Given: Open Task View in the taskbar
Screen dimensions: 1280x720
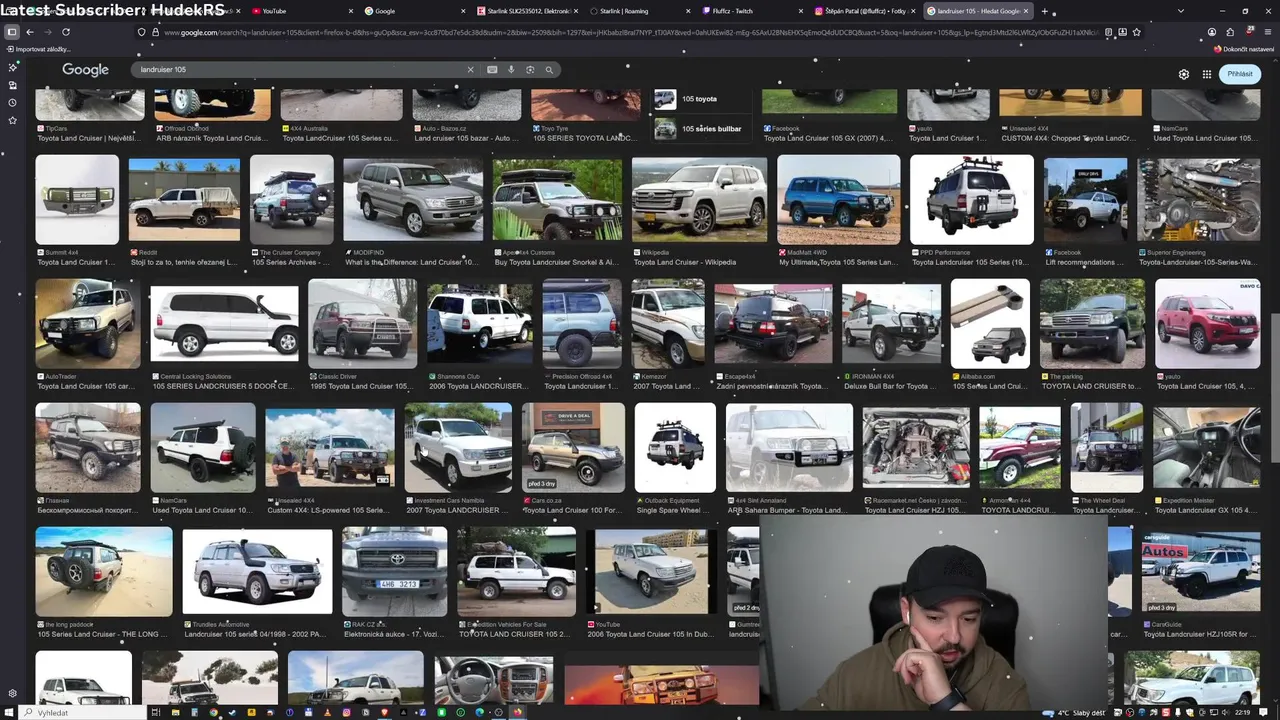Looking at the screenshot, I should click(156, 713).
